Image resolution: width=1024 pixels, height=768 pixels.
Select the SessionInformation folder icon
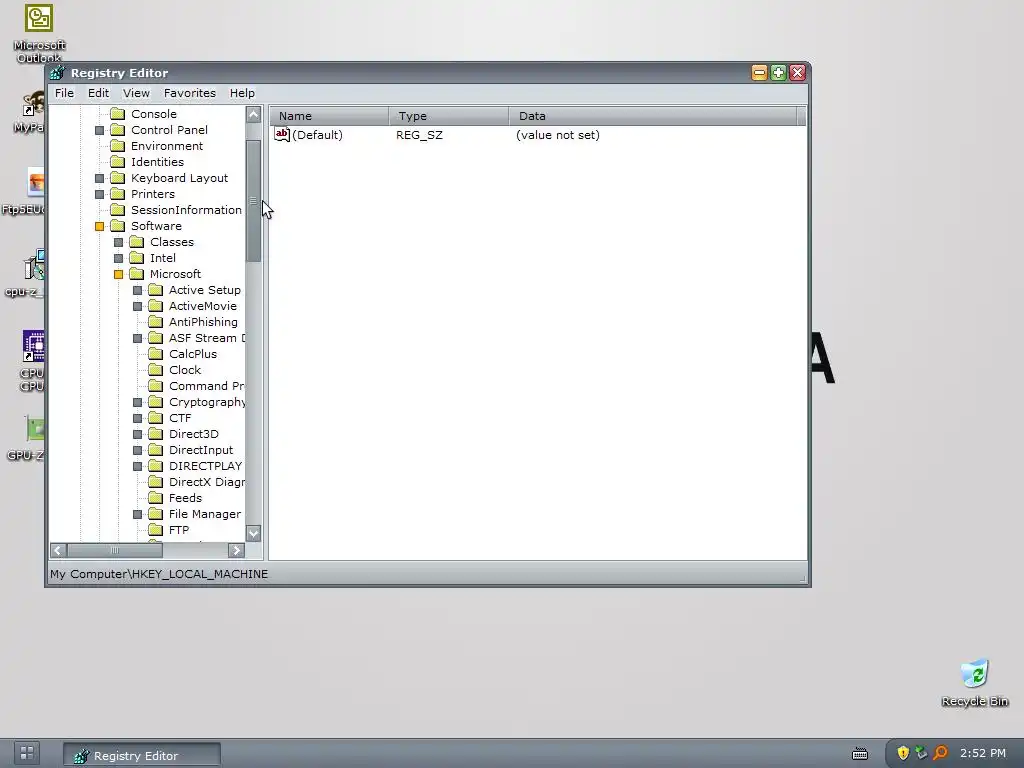118,210
